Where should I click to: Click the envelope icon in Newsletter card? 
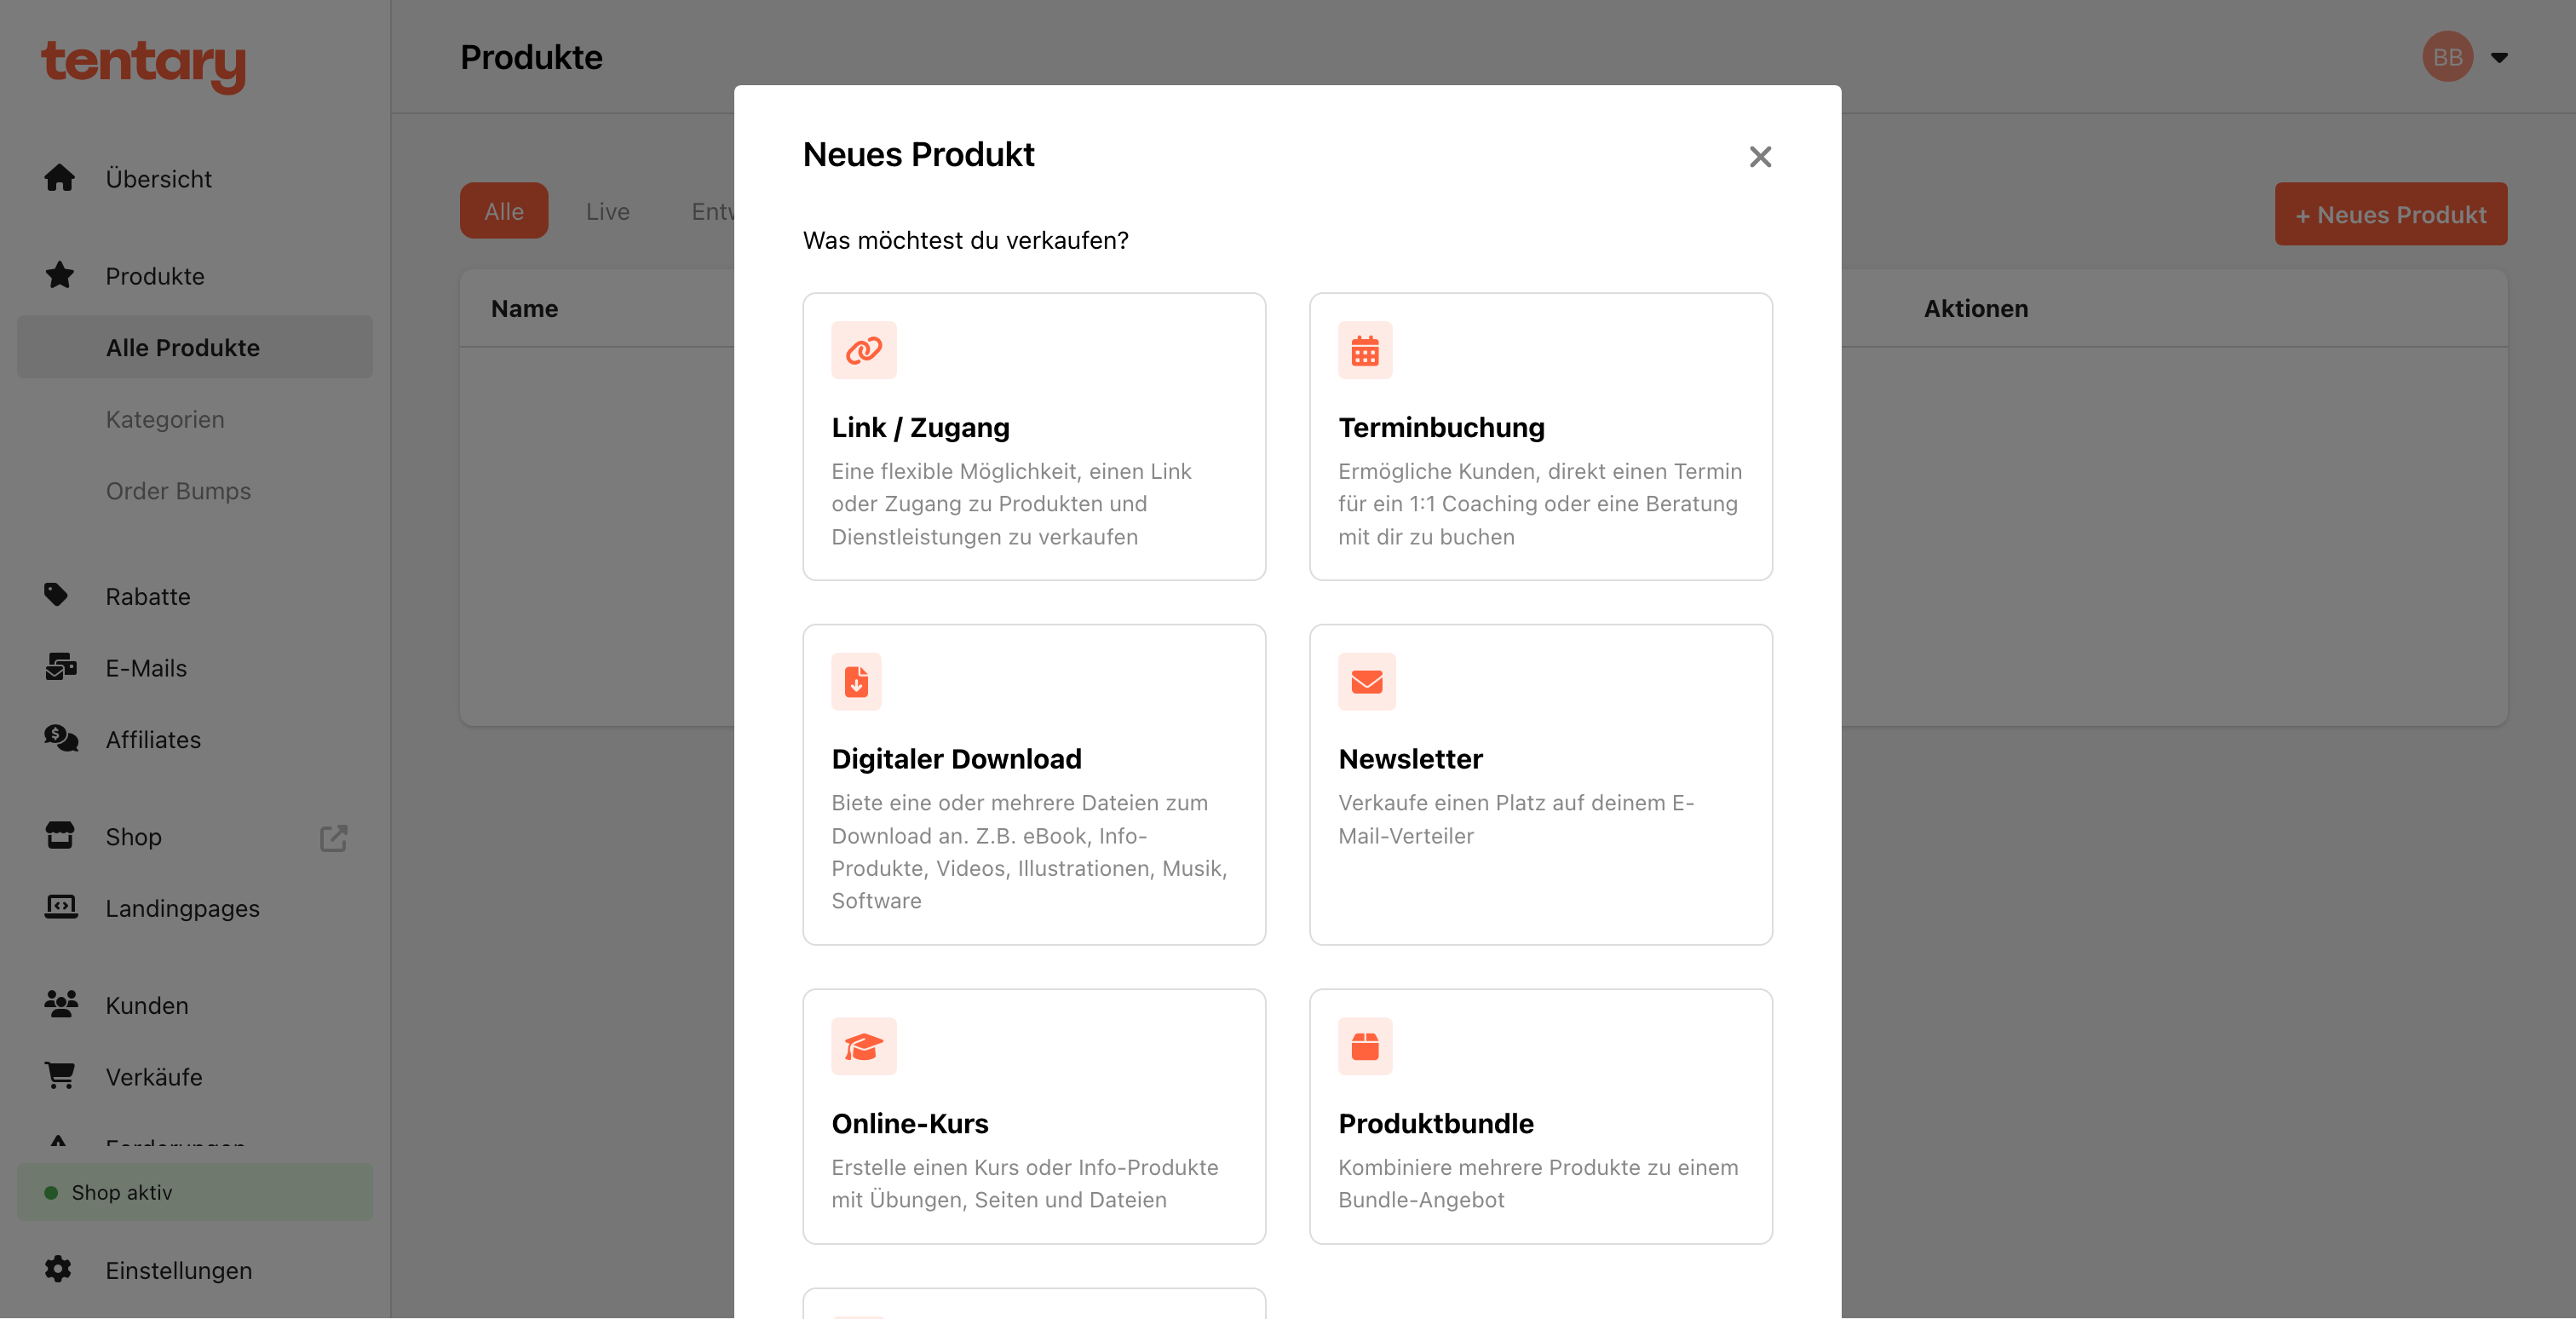[1367, 682]
